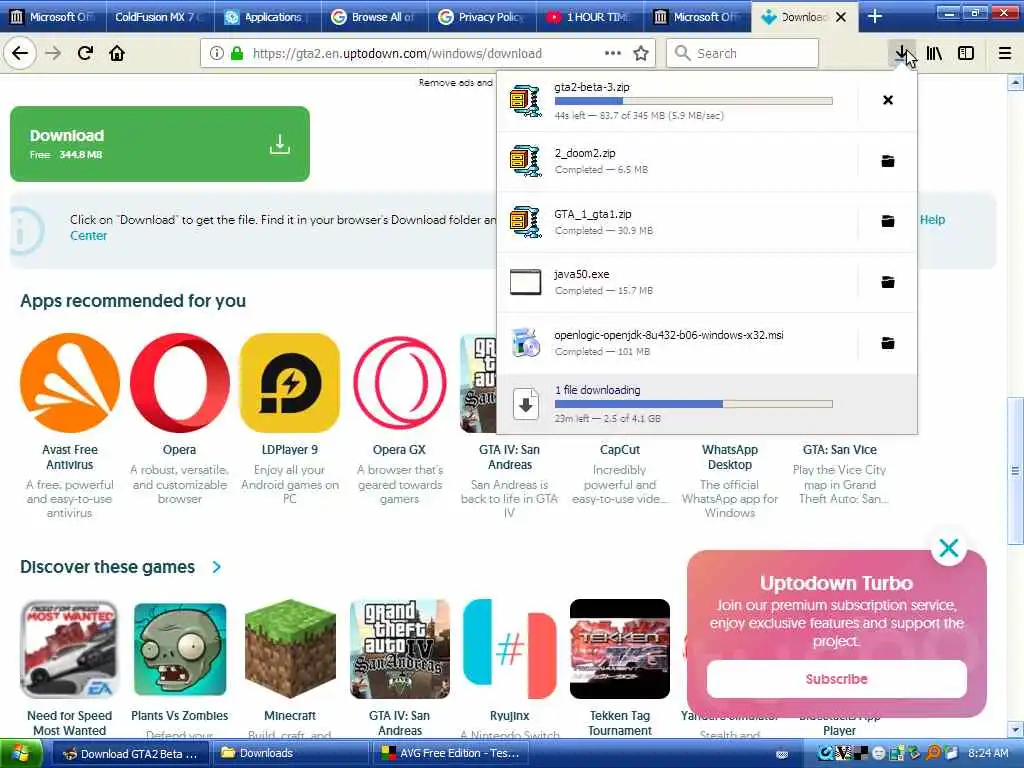Open the Library bookmarks icon
1024x768 pixels.
click(x=934, y=53)
